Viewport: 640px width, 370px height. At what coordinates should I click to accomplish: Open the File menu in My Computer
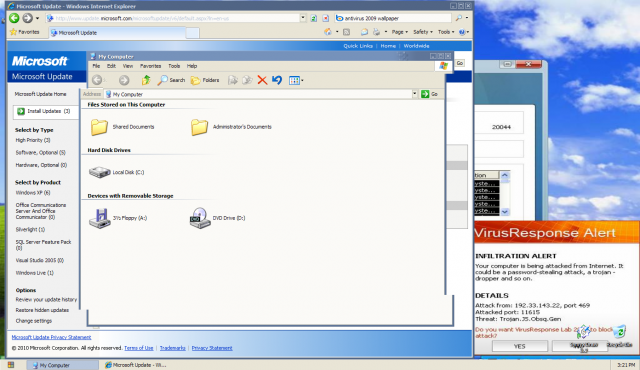[x=96, y=66]
